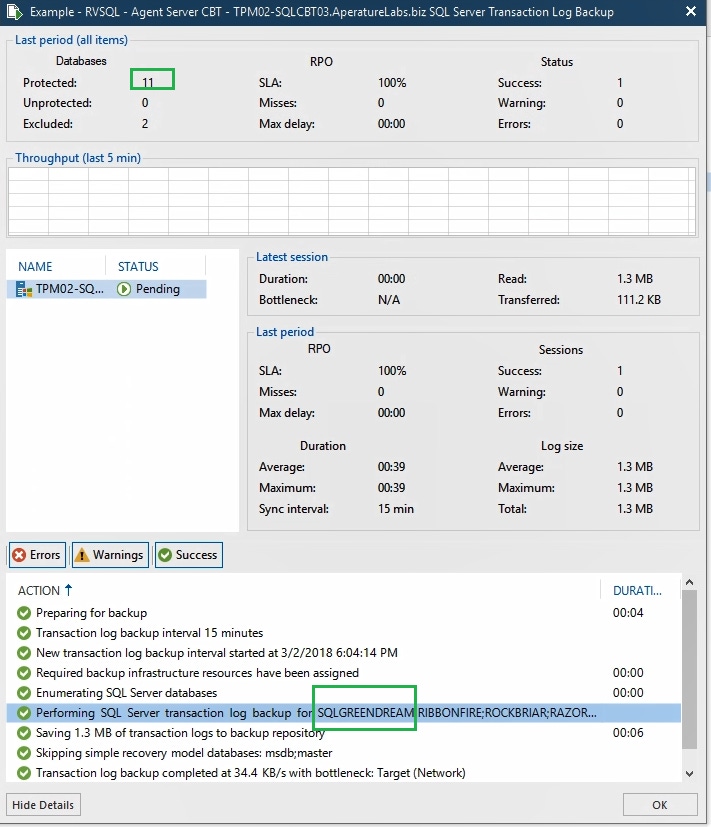Click the green check on Success filter
The width and height of the screenshot is (711, 827).
(165, 555)
